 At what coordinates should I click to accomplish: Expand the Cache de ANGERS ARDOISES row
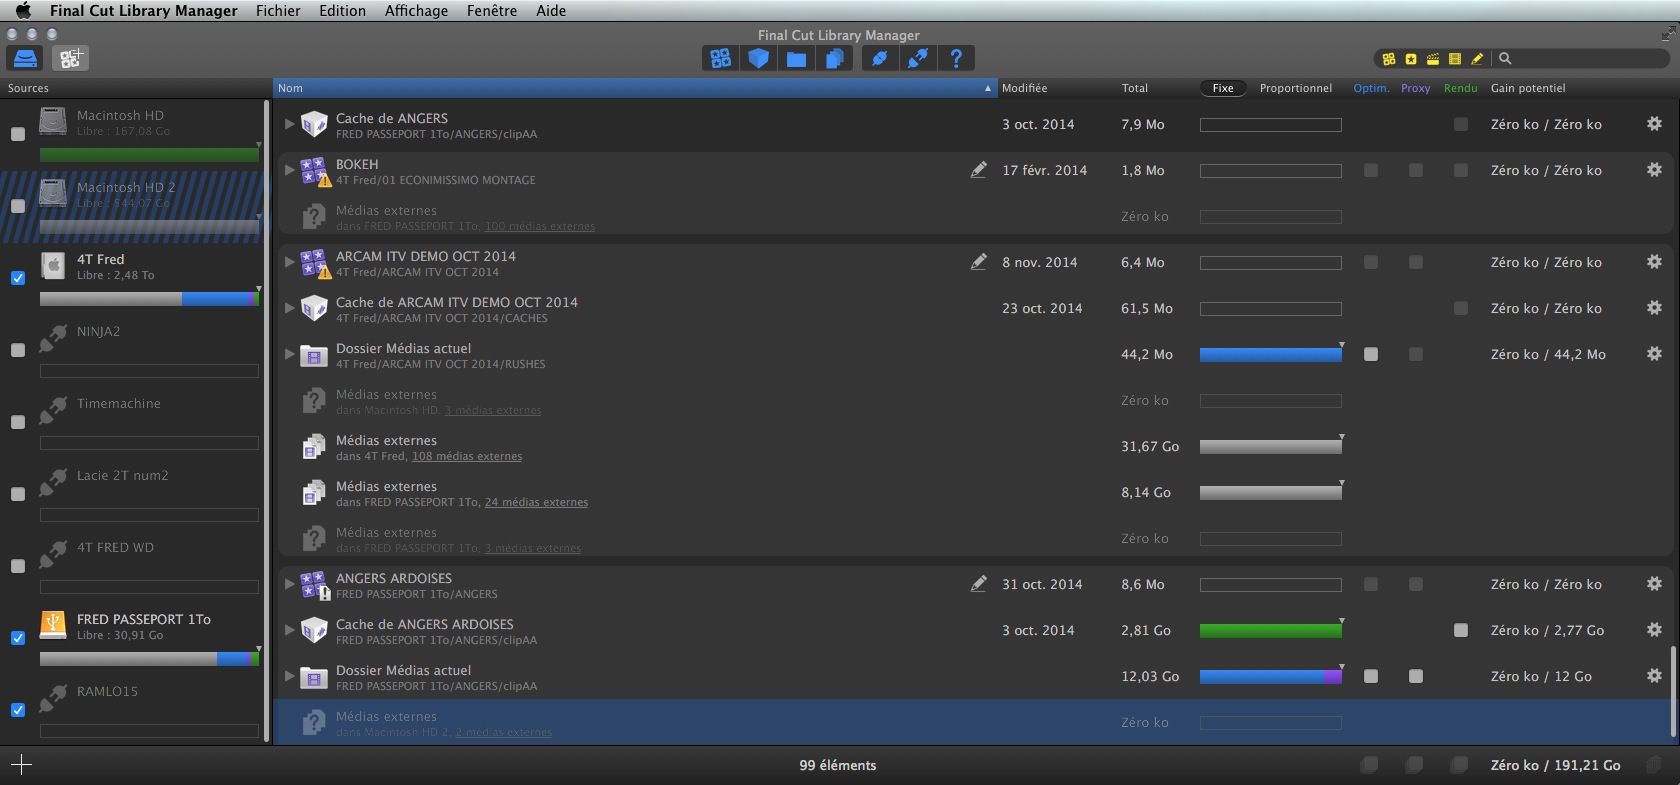[x=289, y=630]
